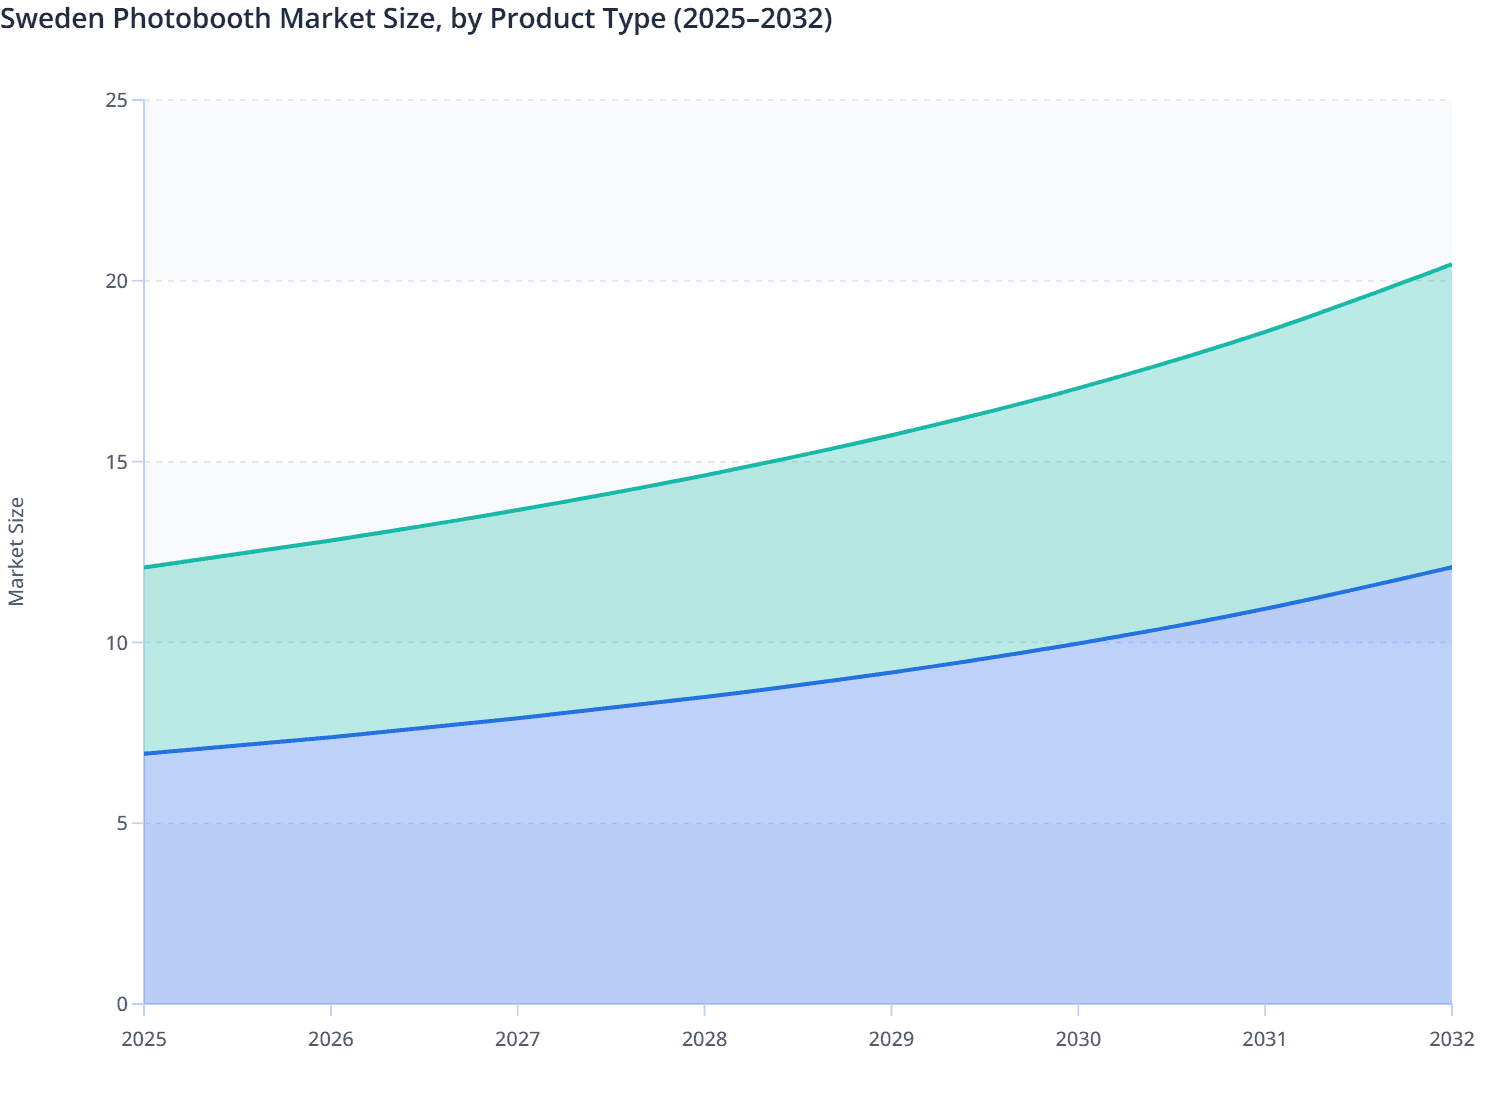Screen dimensions: 1508x1120
Task: Click the Market Size axis title
Action: 18,550
